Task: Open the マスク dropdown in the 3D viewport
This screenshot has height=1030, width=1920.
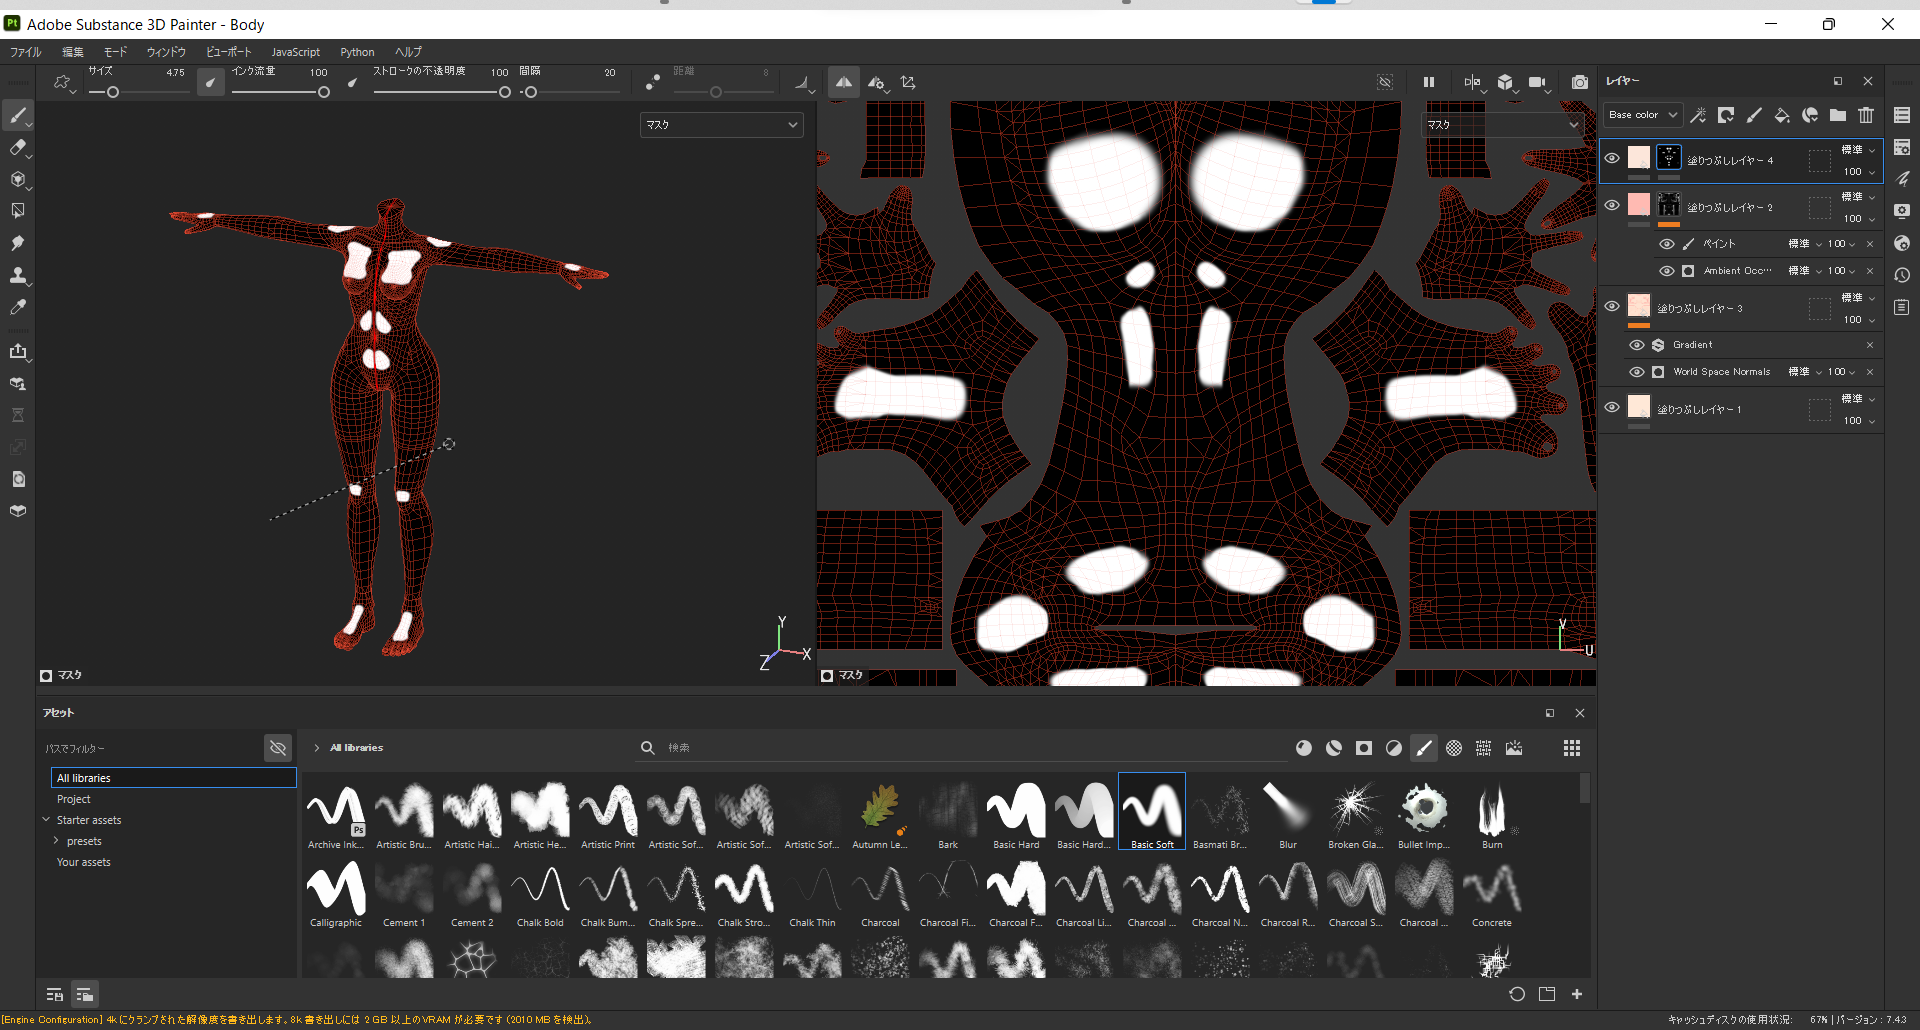Action: tap(721, 125)
